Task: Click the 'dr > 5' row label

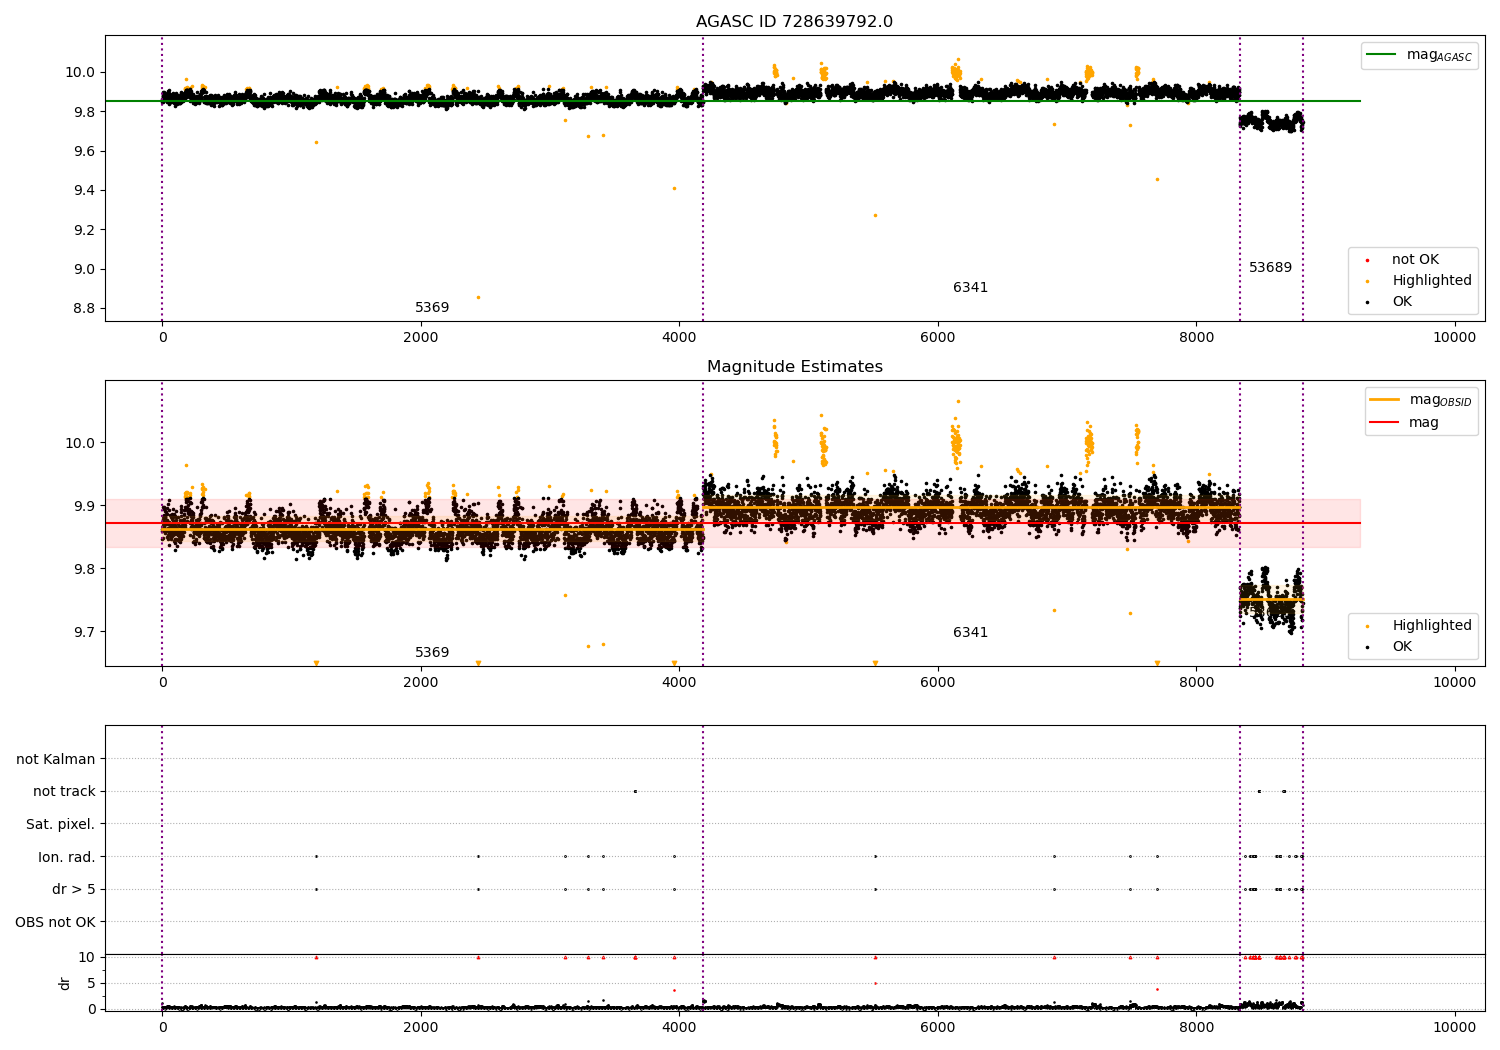Action: [74, 889]
